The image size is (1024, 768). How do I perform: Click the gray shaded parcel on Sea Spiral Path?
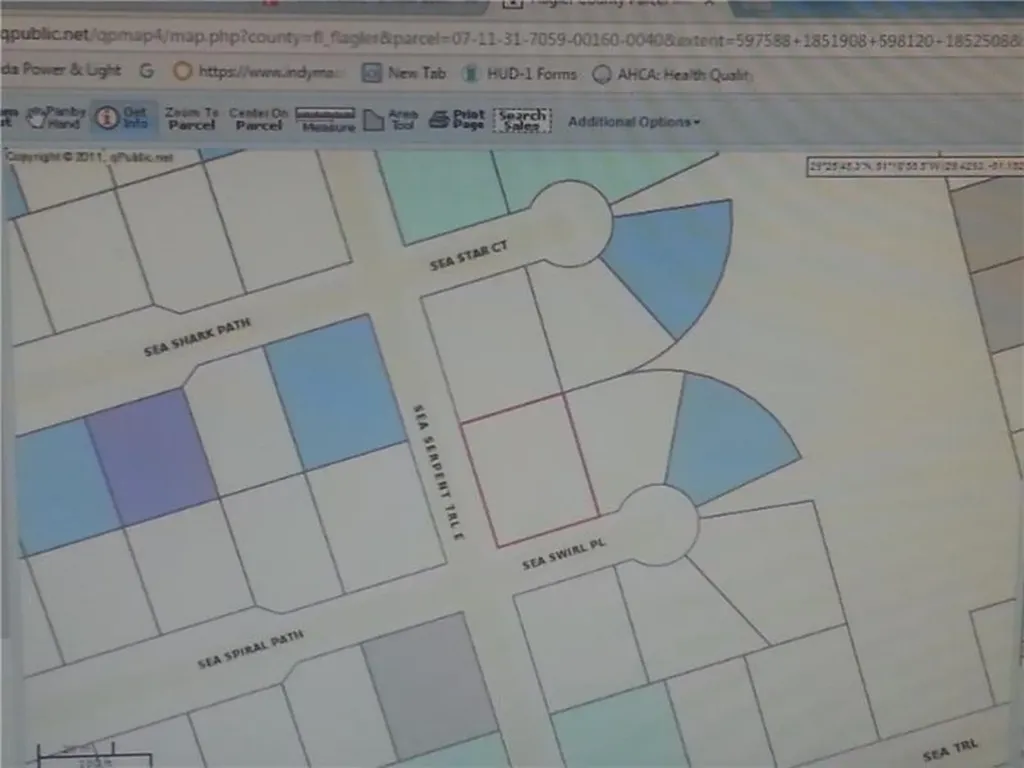430,685
